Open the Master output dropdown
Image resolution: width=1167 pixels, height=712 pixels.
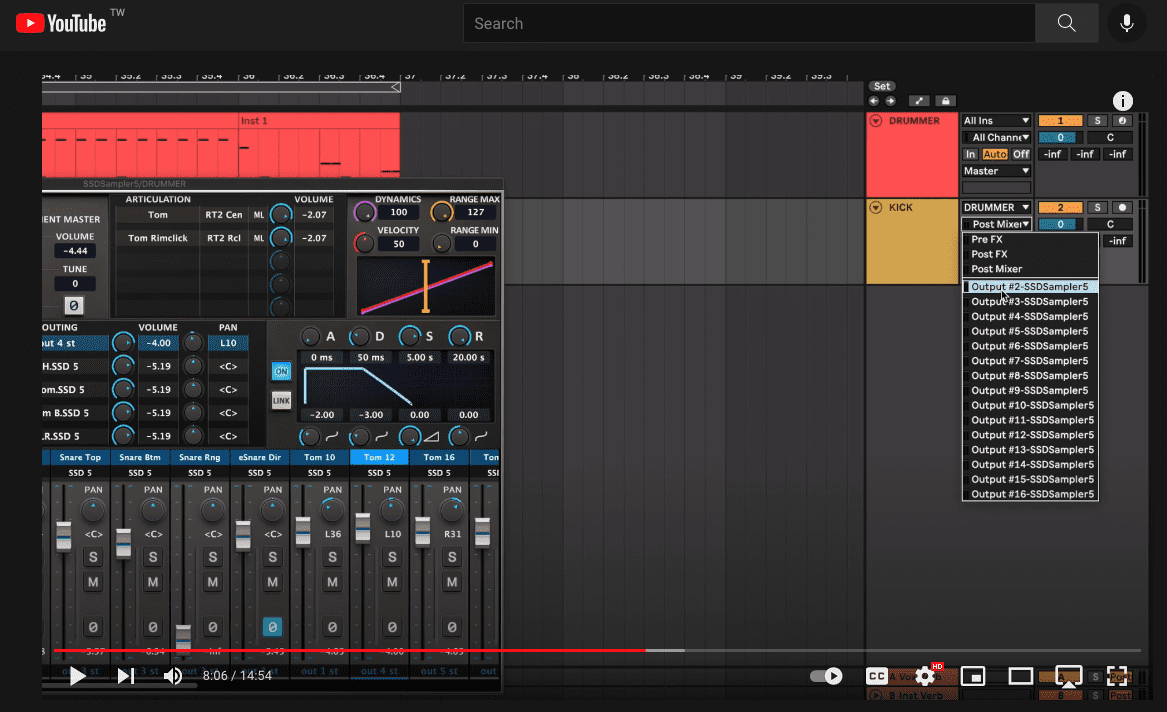pyautogui.click(x=996, y=171)
